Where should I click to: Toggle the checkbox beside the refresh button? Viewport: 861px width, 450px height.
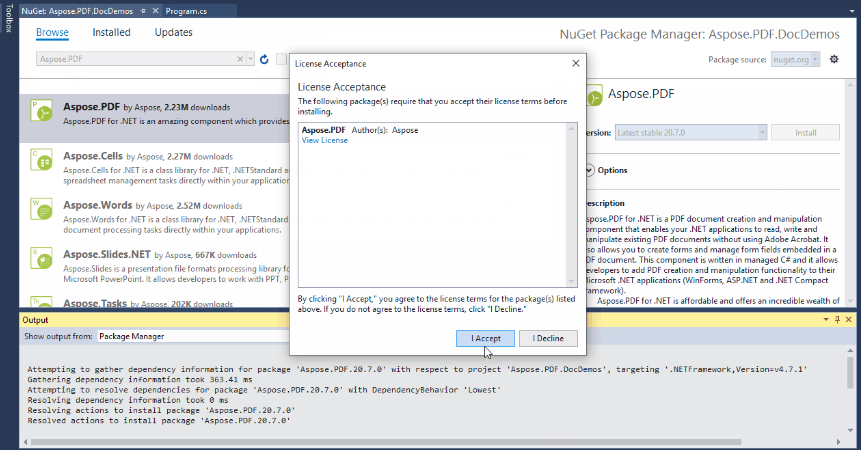pyautogui.click(x=282, y=59)
